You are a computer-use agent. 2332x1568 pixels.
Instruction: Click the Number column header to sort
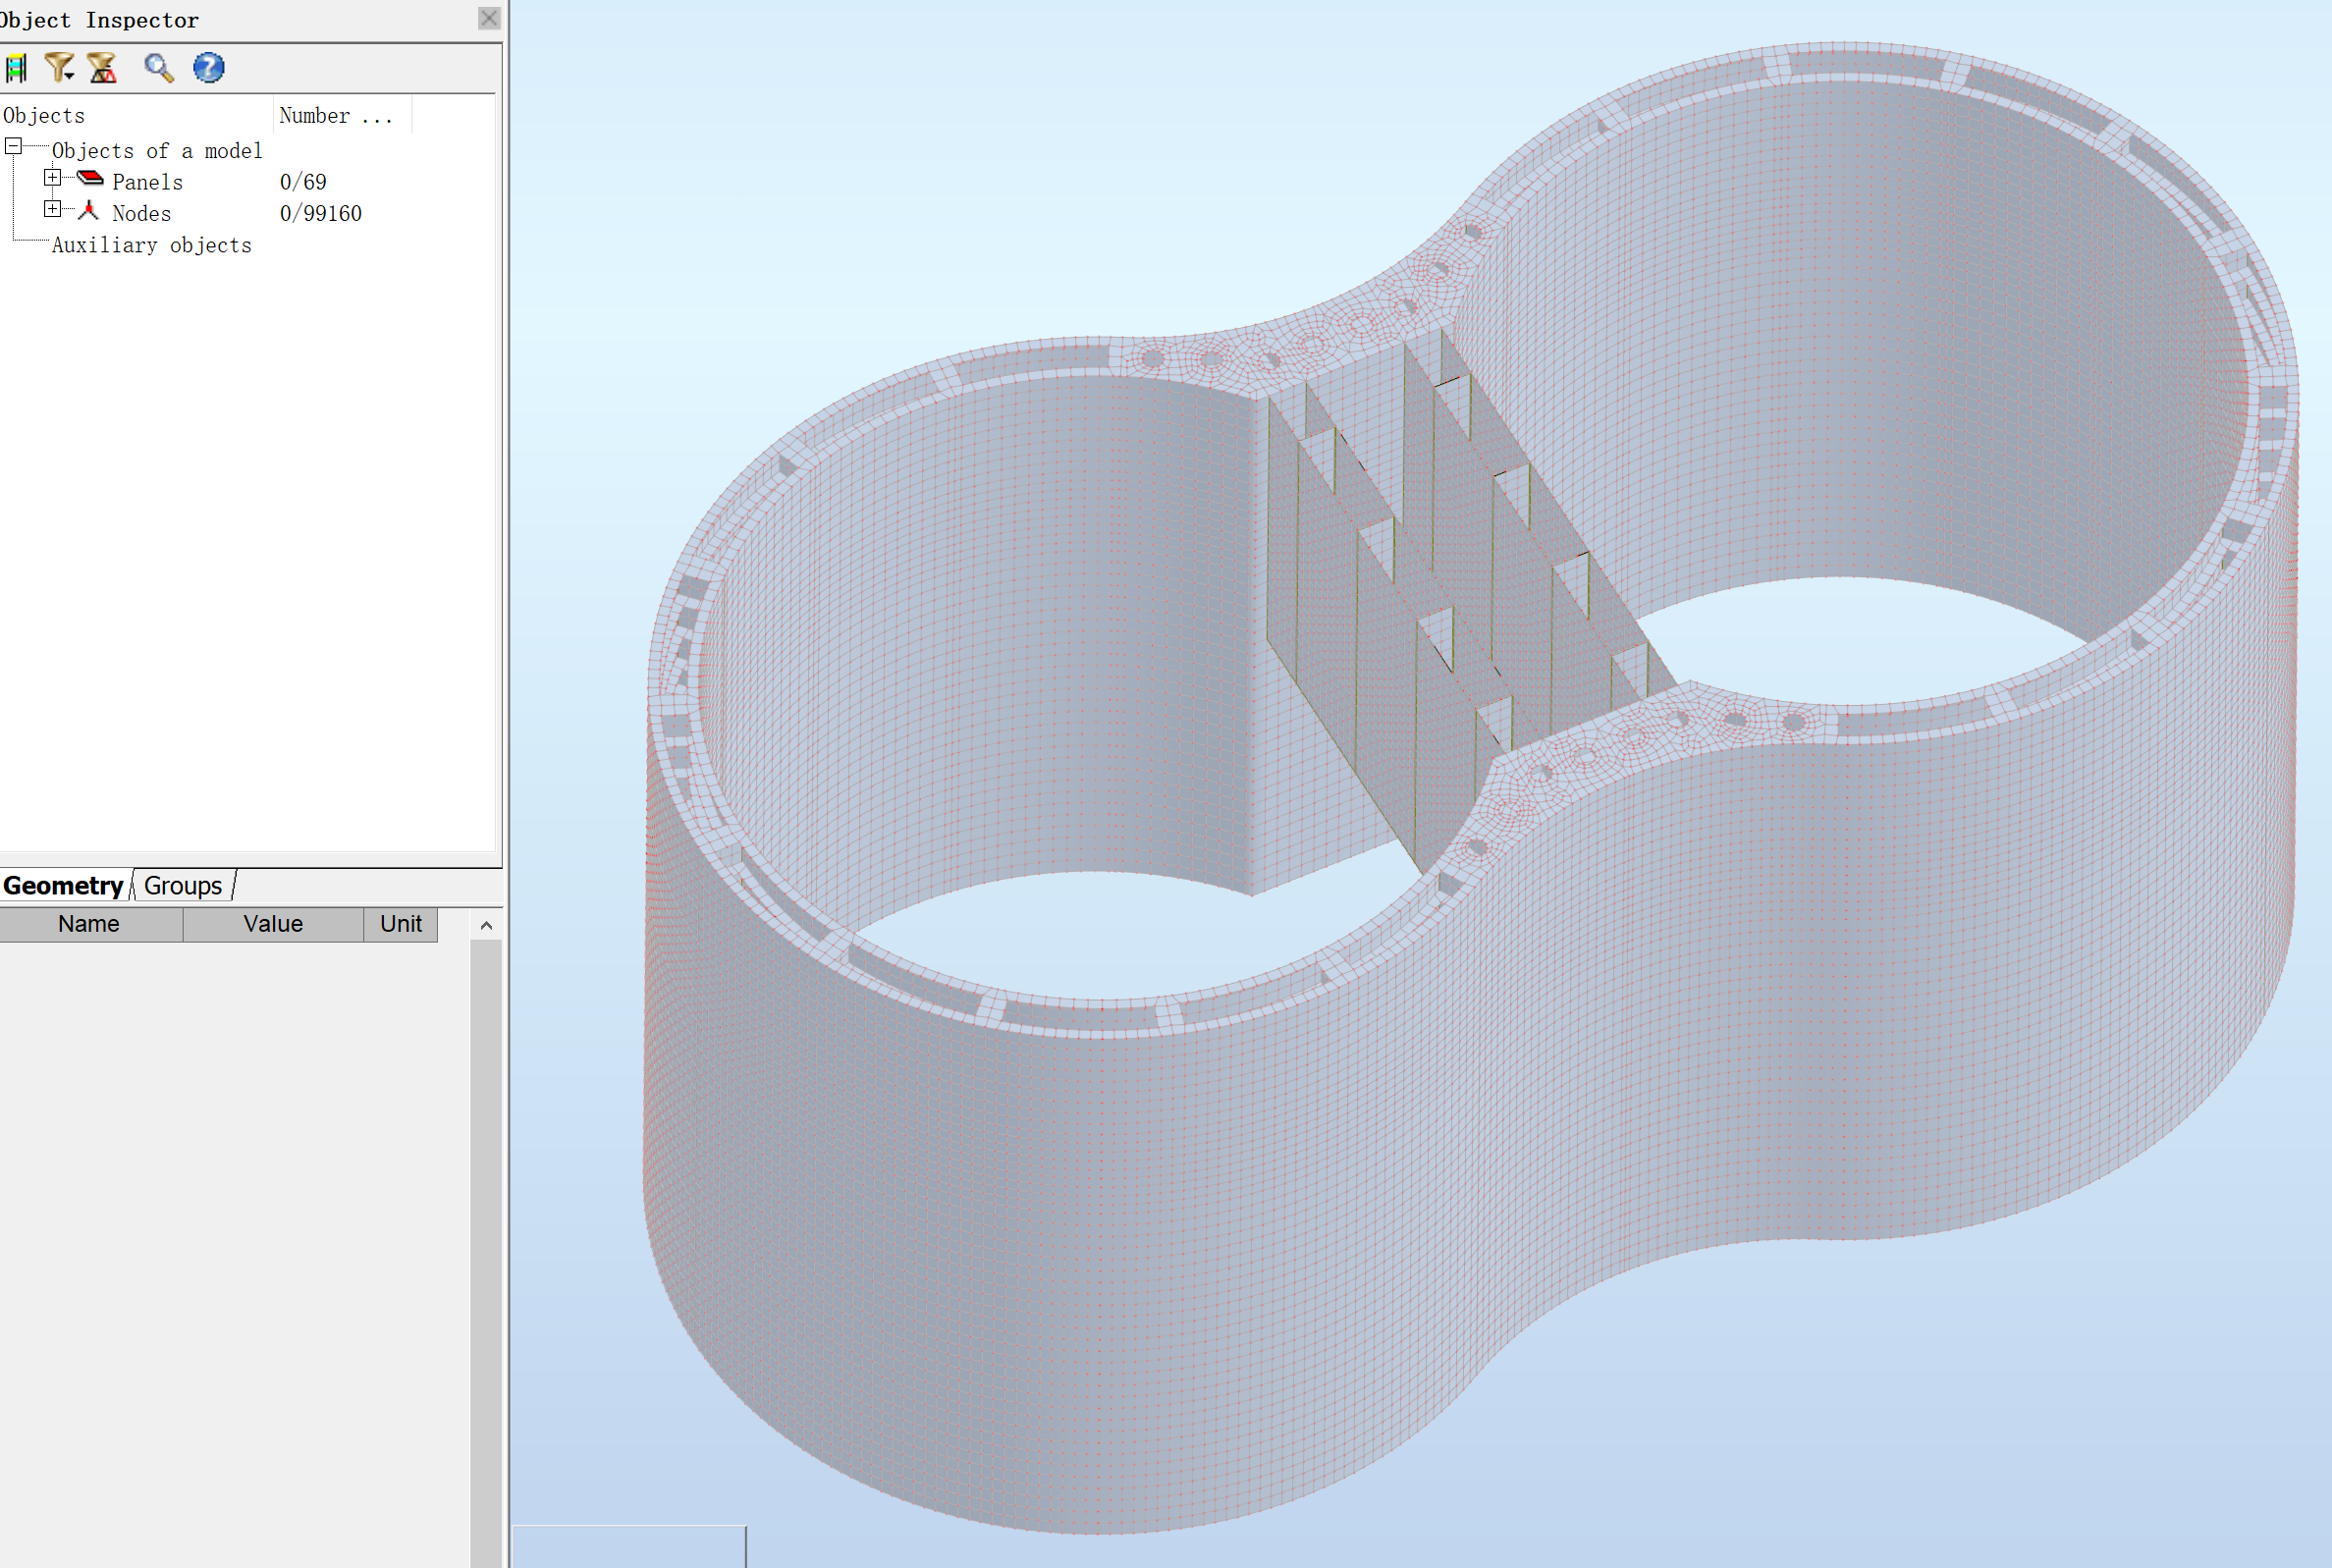click(x=335, y=115)
